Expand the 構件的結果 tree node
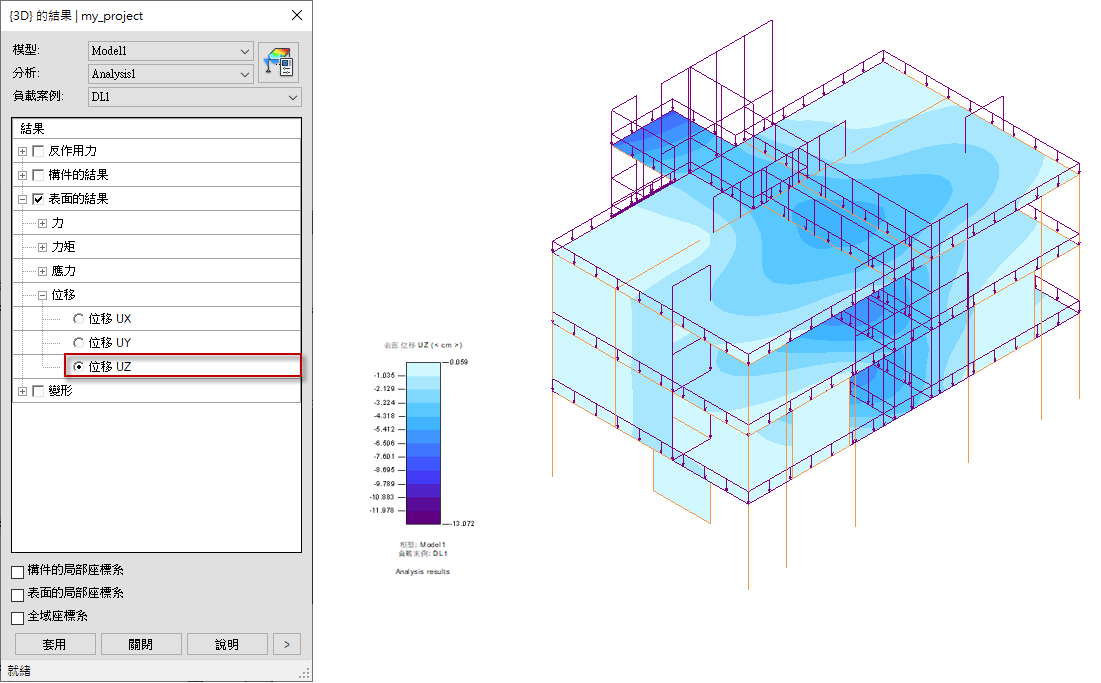This screenshot has width=1101, height=683. (x=22, y=175)
